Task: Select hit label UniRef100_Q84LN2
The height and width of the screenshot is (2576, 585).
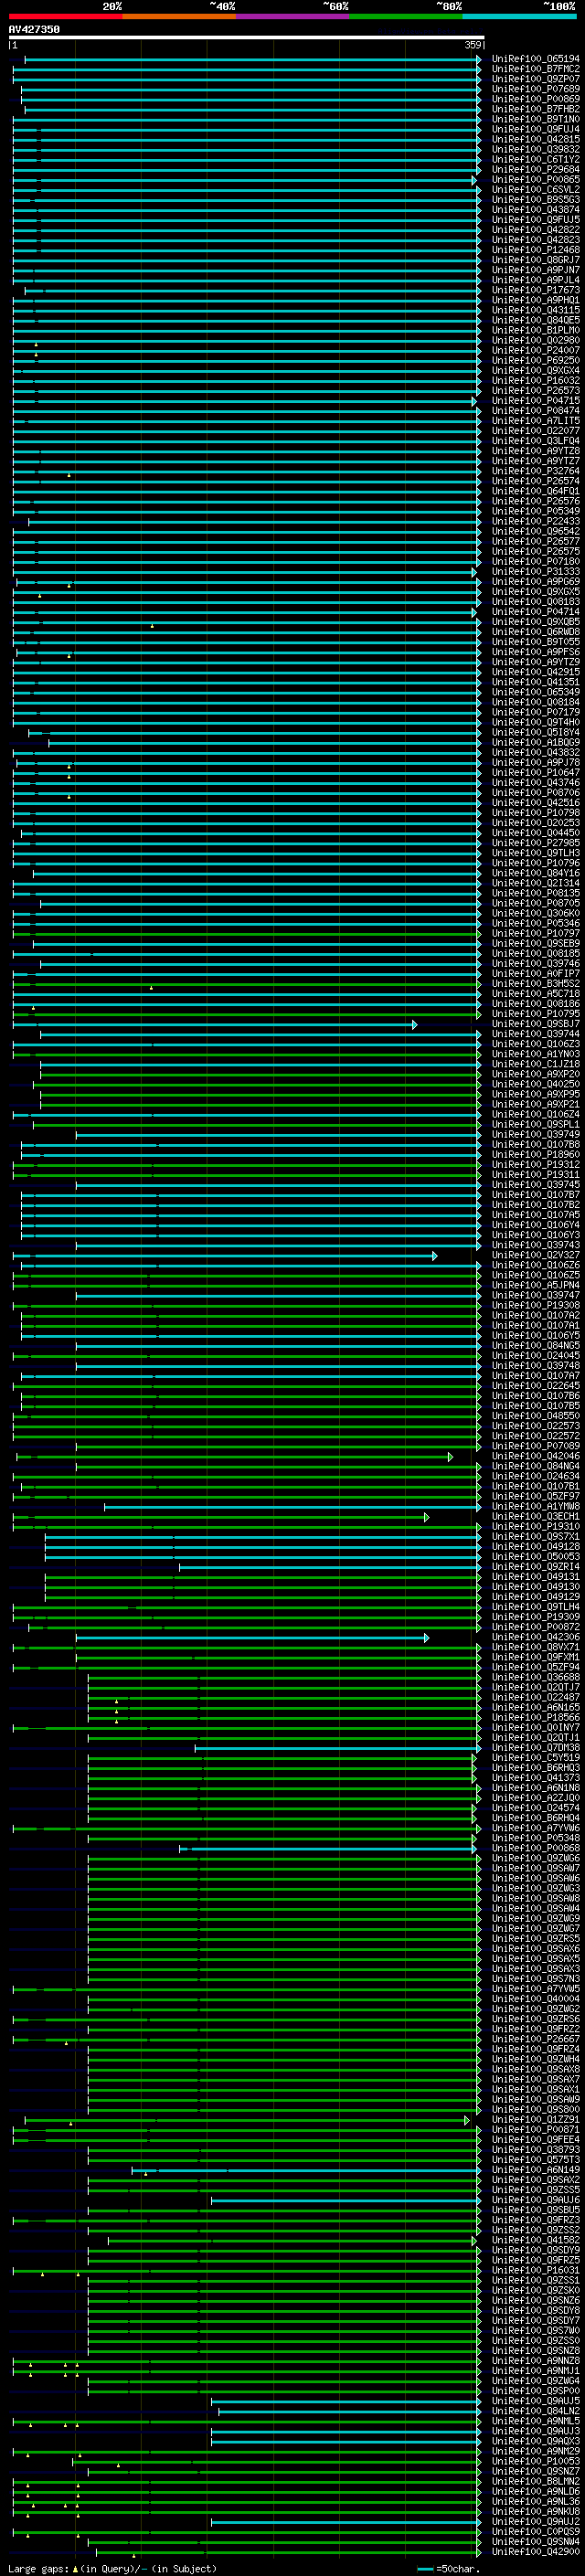Action: (x=535, y=2410)
